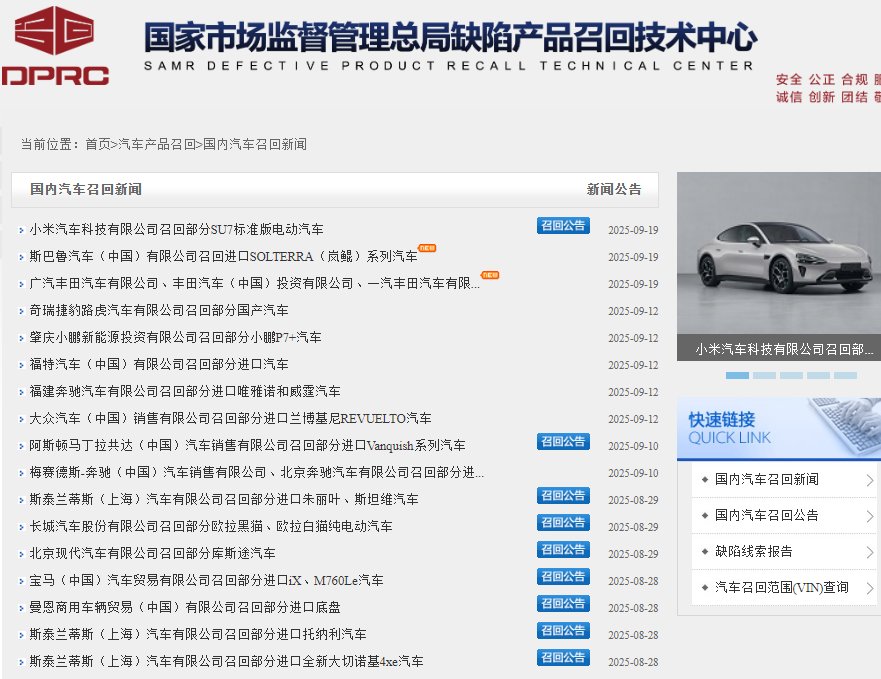881x679 pixels.
Task: Click 召回公告 badge for 曼恩商用车 row
Action: (563, 604)
